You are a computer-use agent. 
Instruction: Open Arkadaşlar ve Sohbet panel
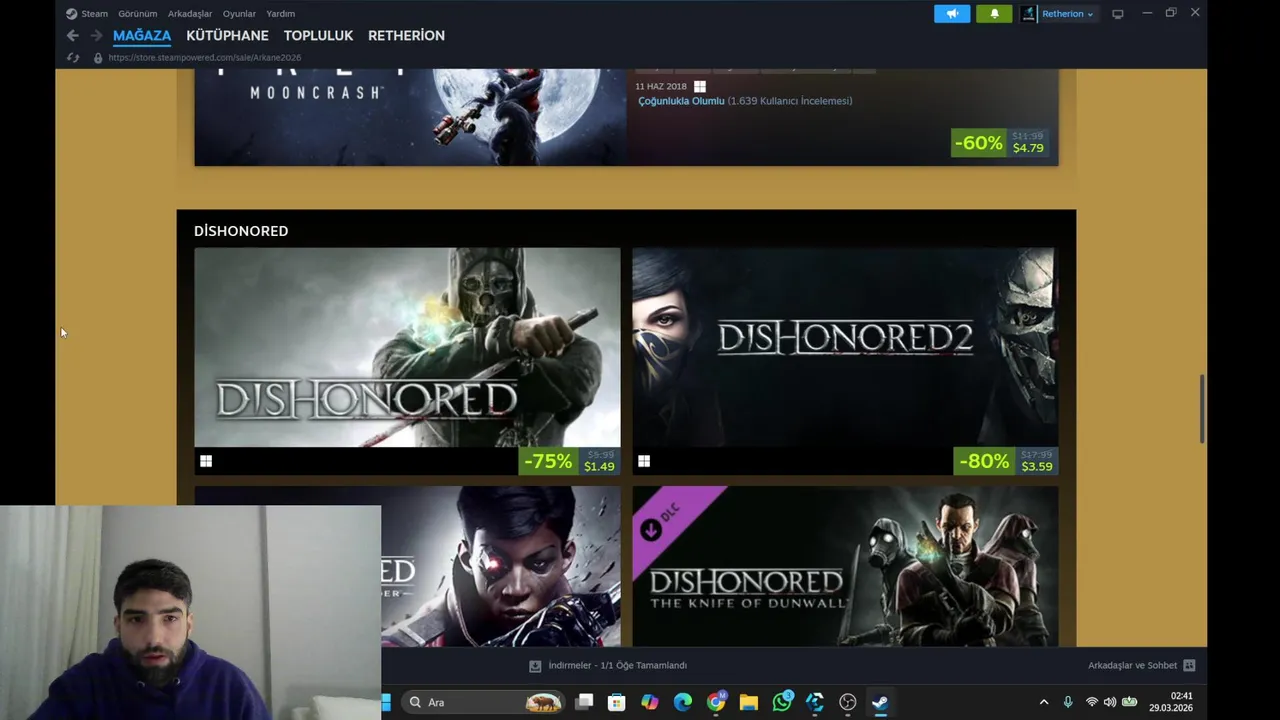(1132, 666)
